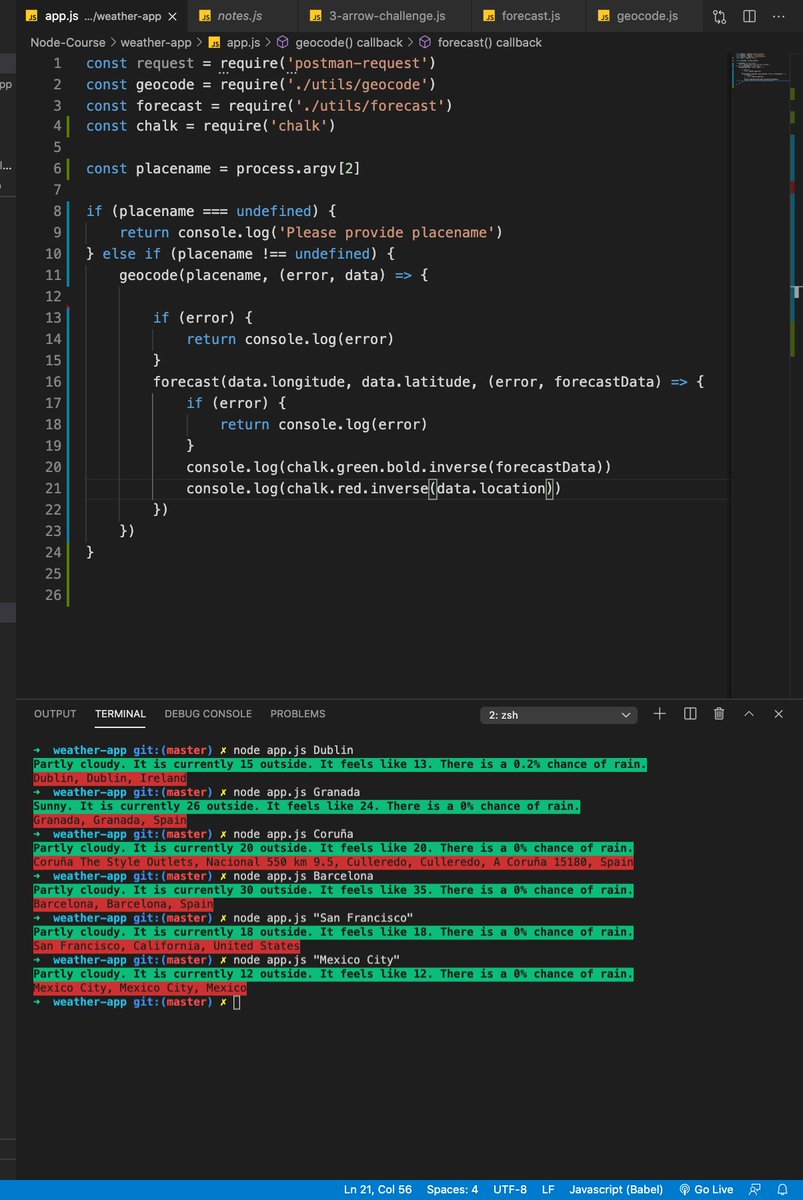Screen dimensions: 803x1200
Task: Click the feedback icon in status bar
Action: (x=753, y=1189)
